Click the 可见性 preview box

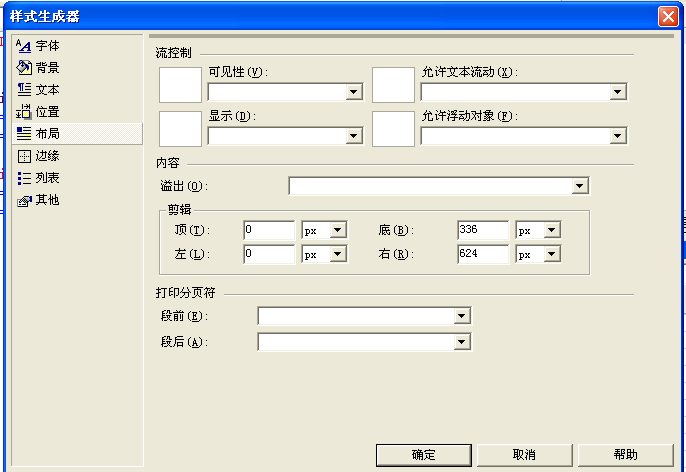click(180, 85)
